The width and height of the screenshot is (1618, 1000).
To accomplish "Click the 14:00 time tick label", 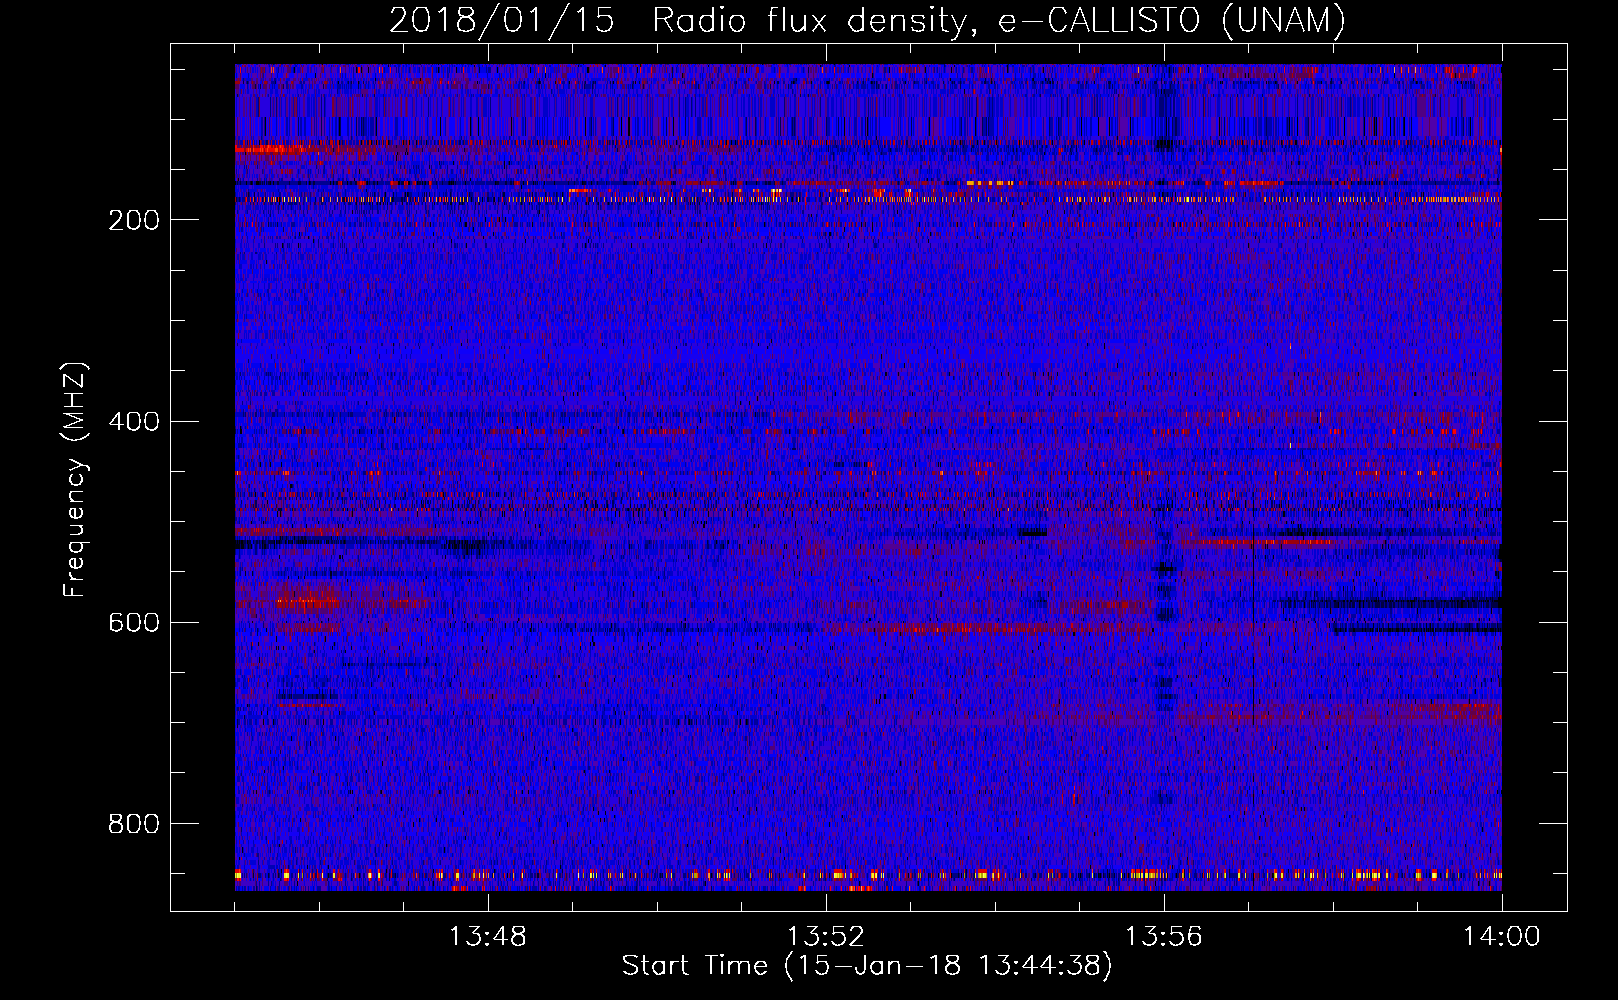I will (1502, 937).
